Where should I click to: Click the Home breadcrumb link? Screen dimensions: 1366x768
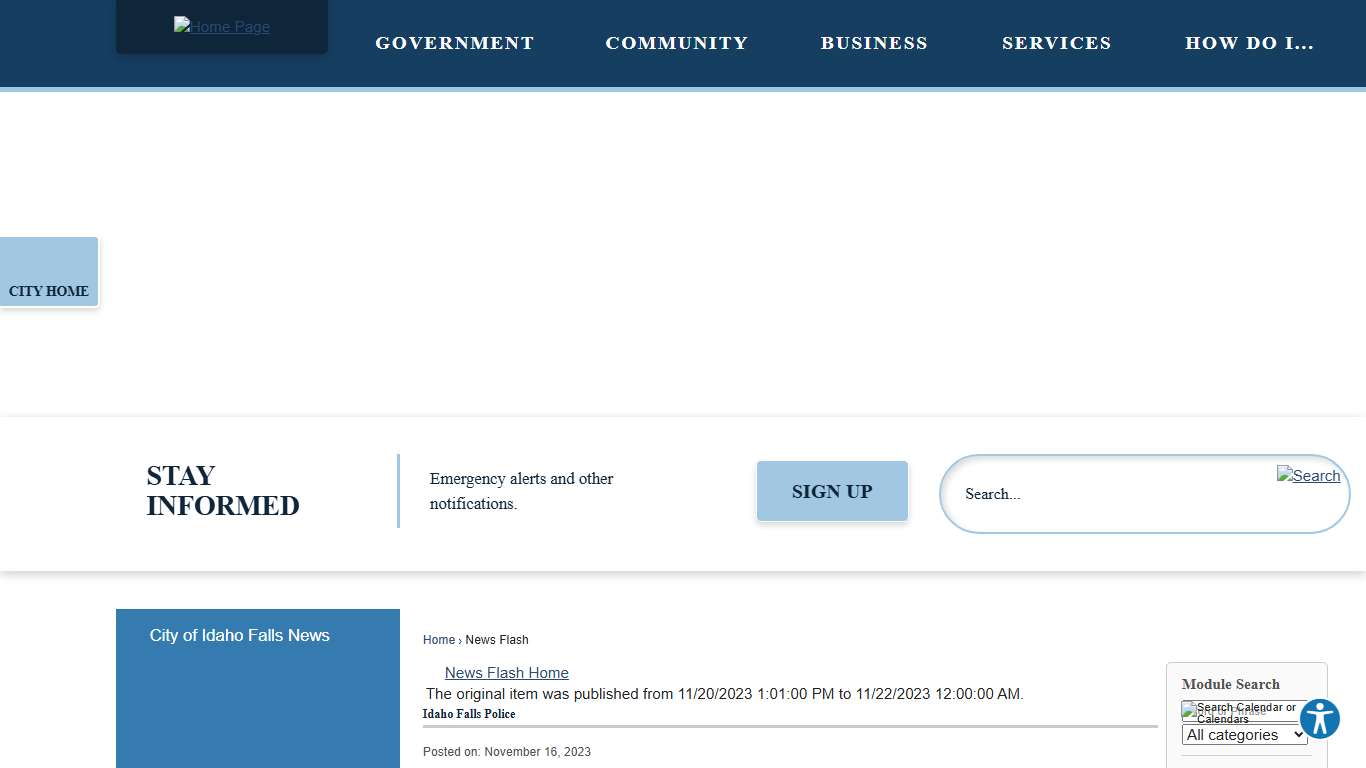pyautogui.click(x=438, y=640)
